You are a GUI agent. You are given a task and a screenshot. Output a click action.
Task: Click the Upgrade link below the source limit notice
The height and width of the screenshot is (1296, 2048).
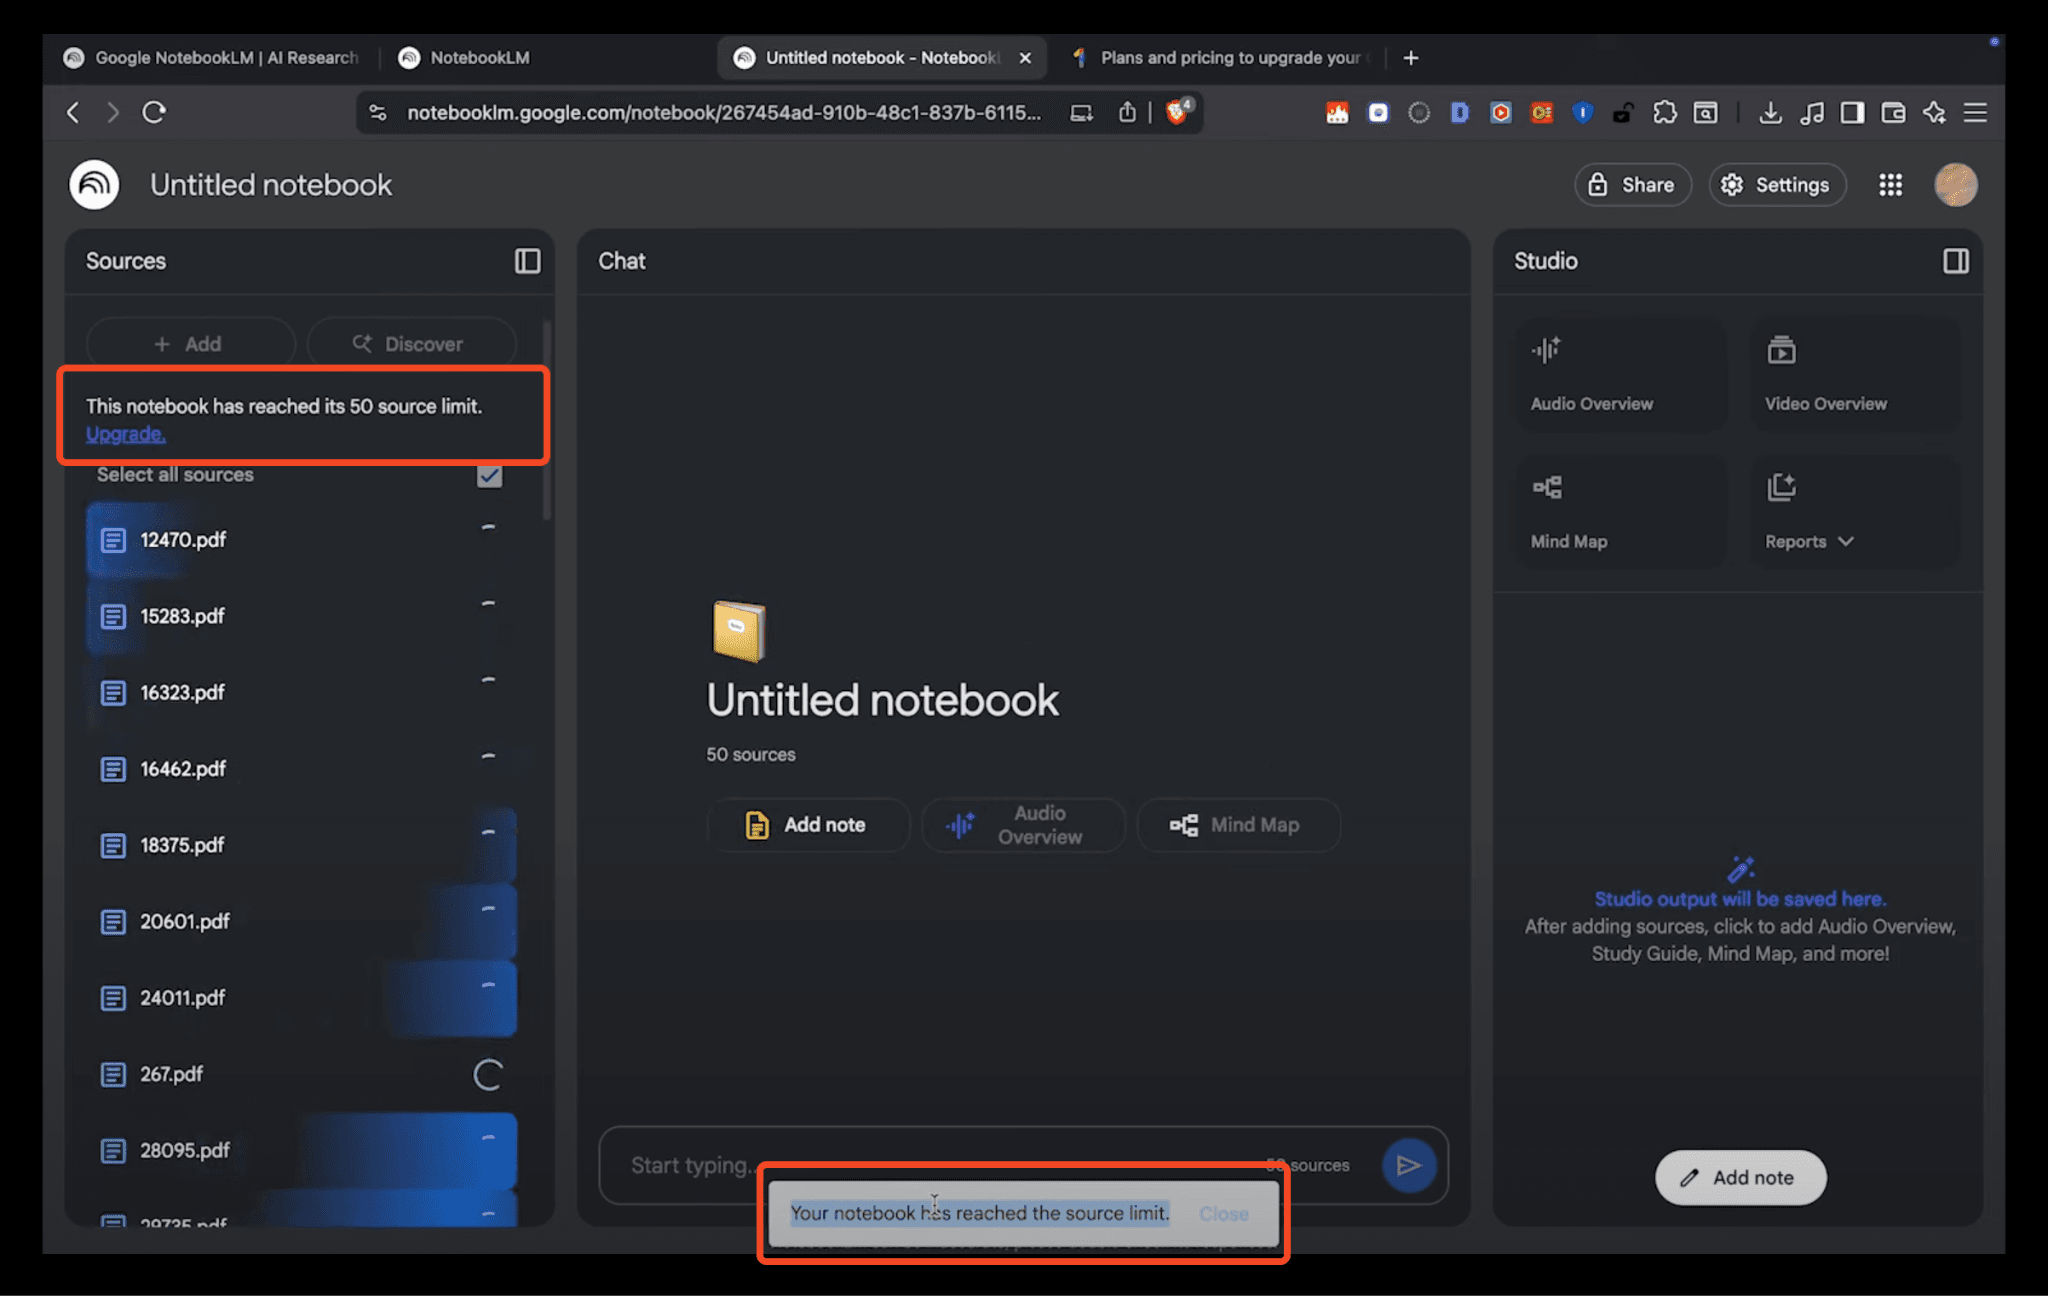coord(124,433)
